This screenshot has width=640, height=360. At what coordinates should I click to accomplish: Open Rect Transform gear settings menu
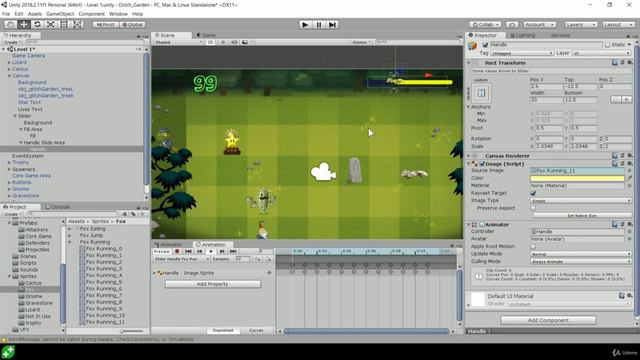click(630, 62)
